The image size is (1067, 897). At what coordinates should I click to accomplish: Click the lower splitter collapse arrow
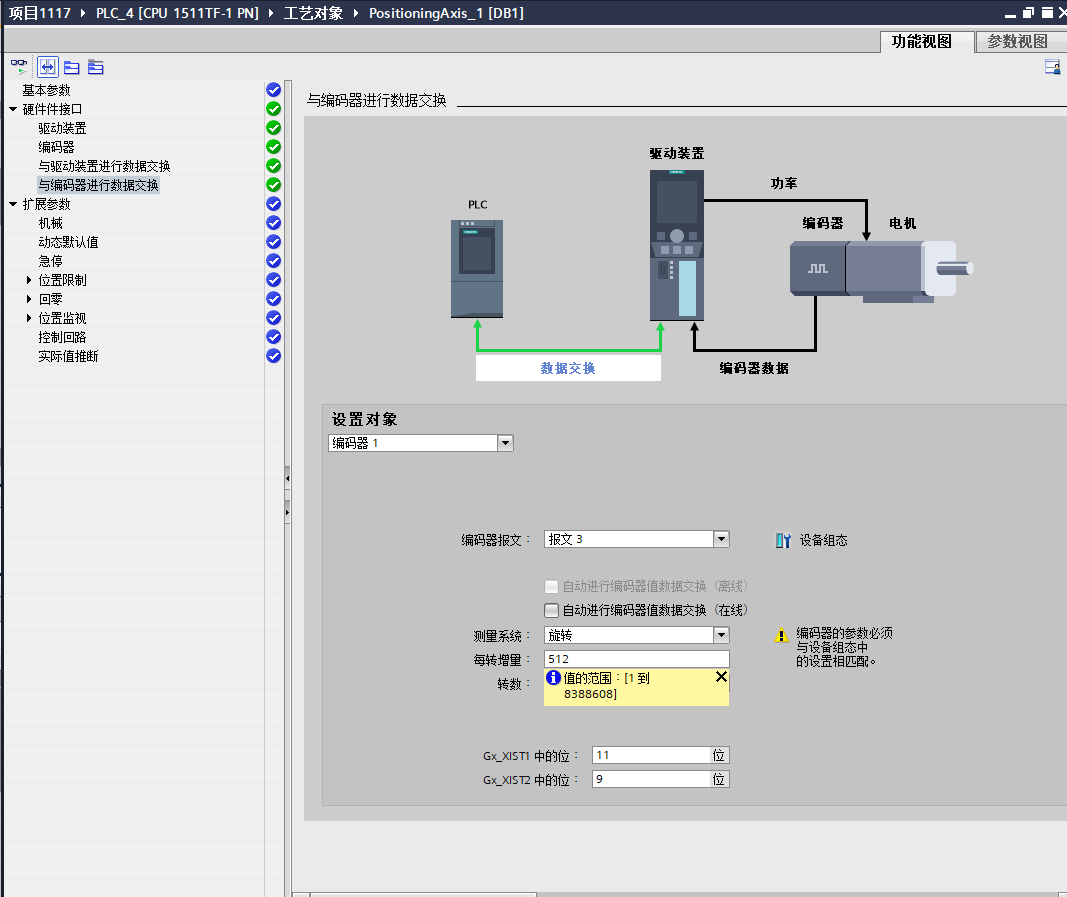[287, 512]
